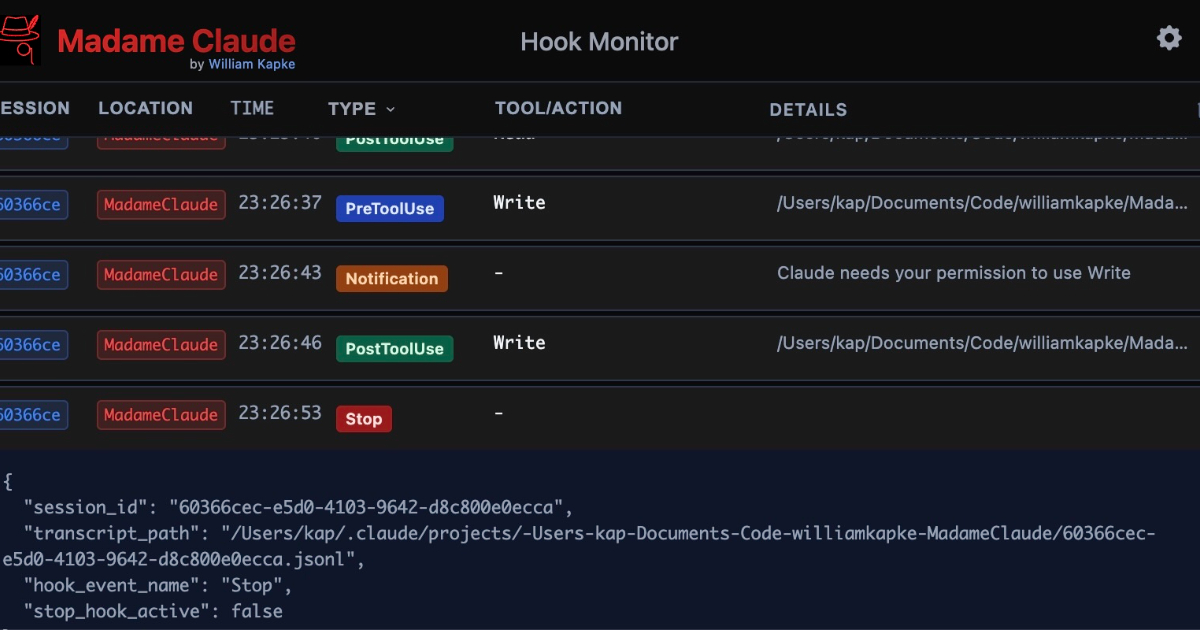Select the PostToolUse badge at 23:26:46
Viewport: 1200px width, 630px height.
coord(394,349)
